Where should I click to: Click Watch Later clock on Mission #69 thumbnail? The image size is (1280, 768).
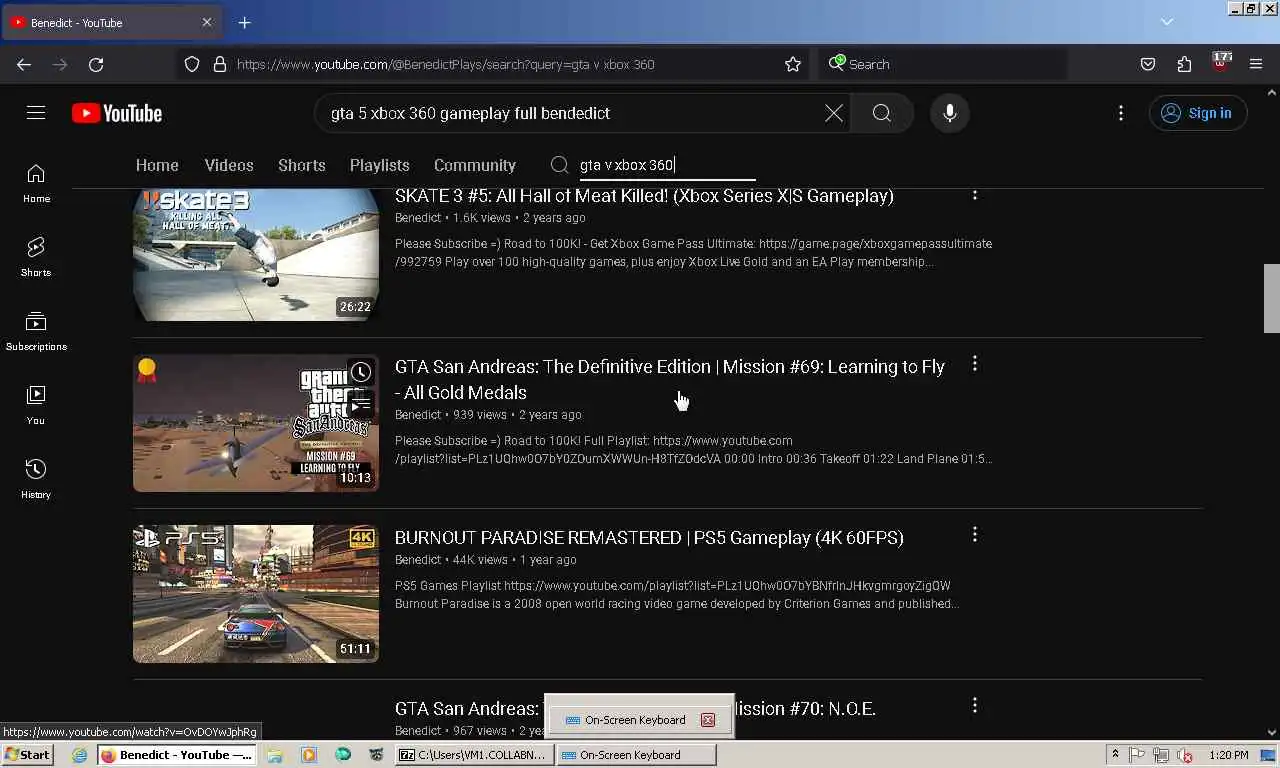tap(361, 372)
